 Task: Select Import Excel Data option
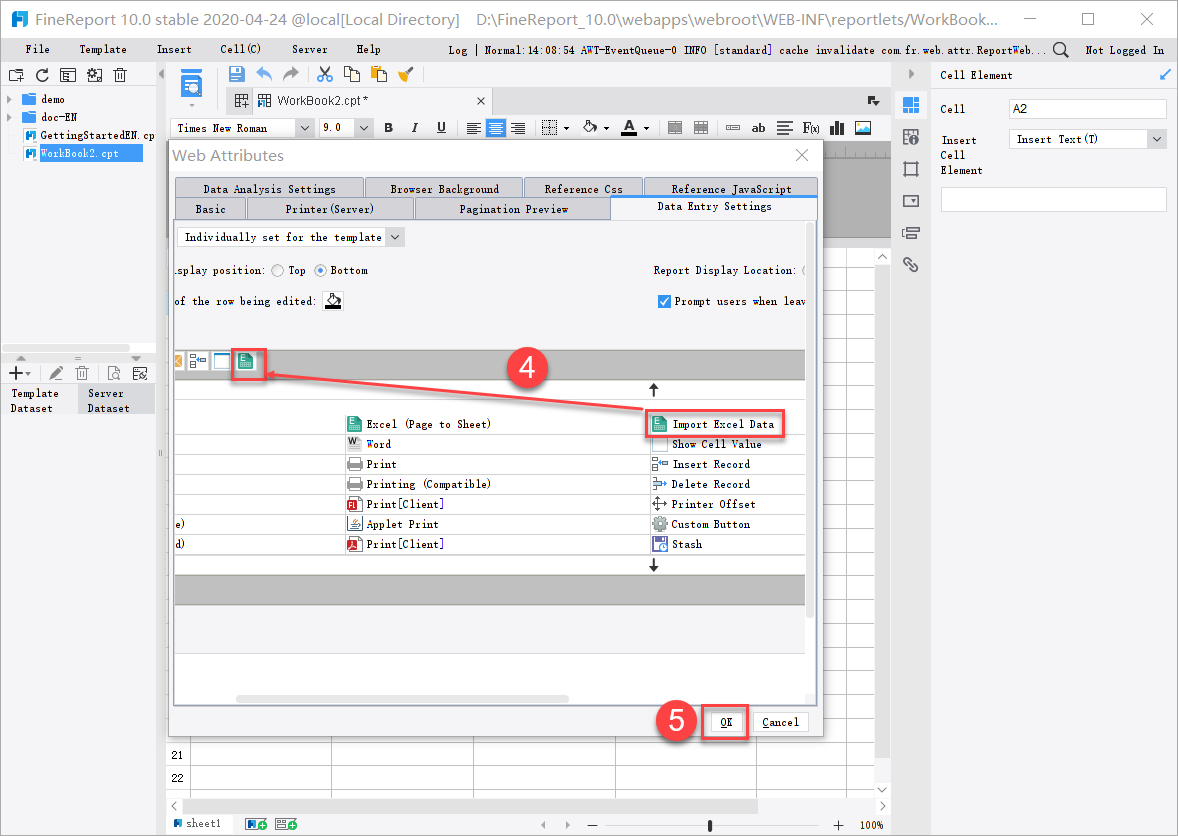pos(715,424)
